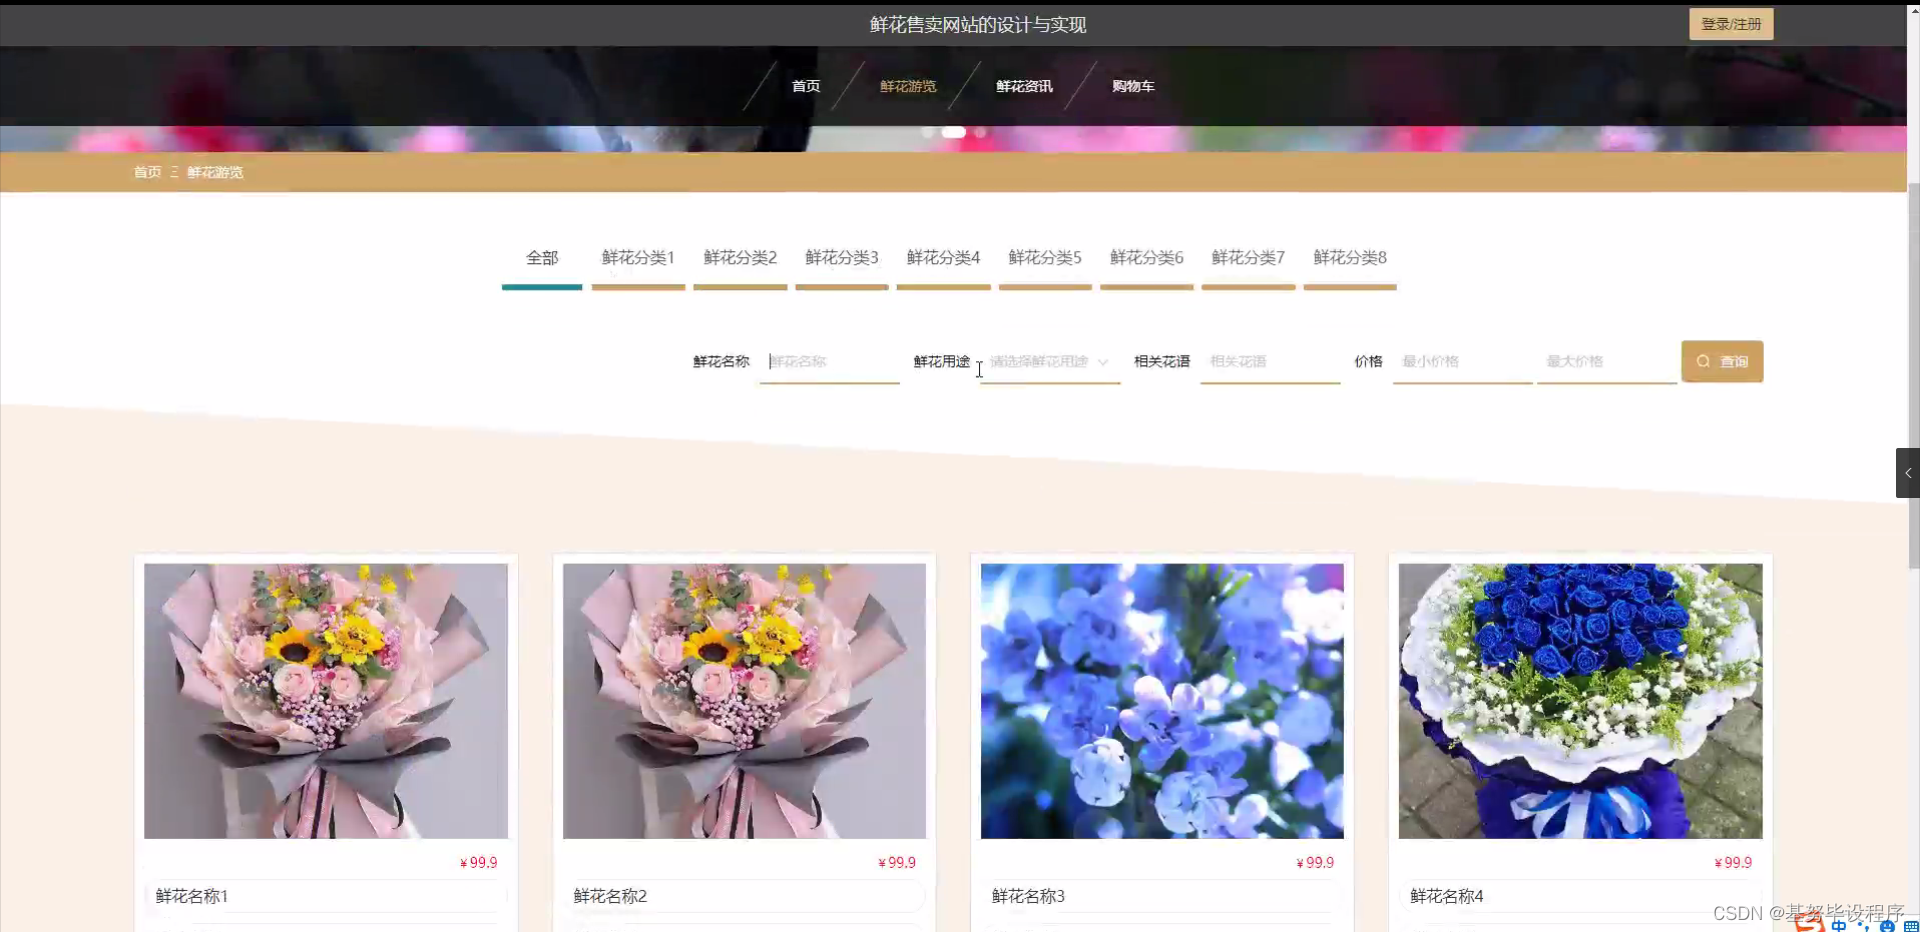Open 鲜花名称4 blue roses image
This screenshot has height=932, width=1920.
1580,701
